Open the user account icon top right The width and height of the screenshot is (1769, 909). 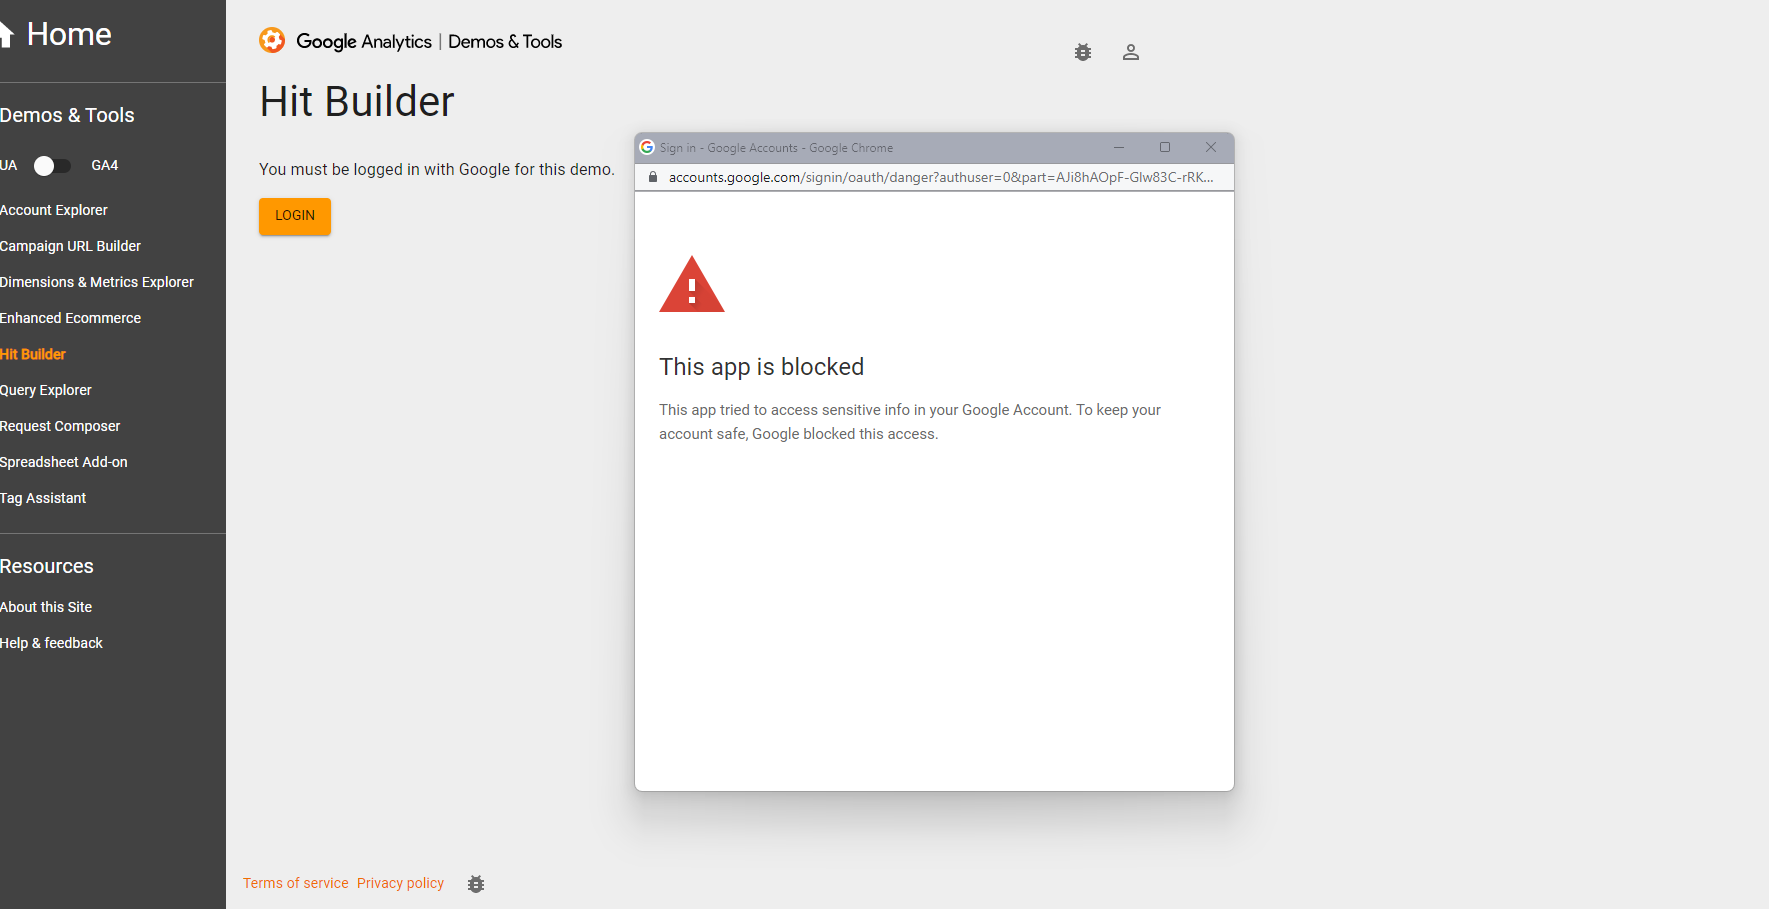tap(1131, 52)
